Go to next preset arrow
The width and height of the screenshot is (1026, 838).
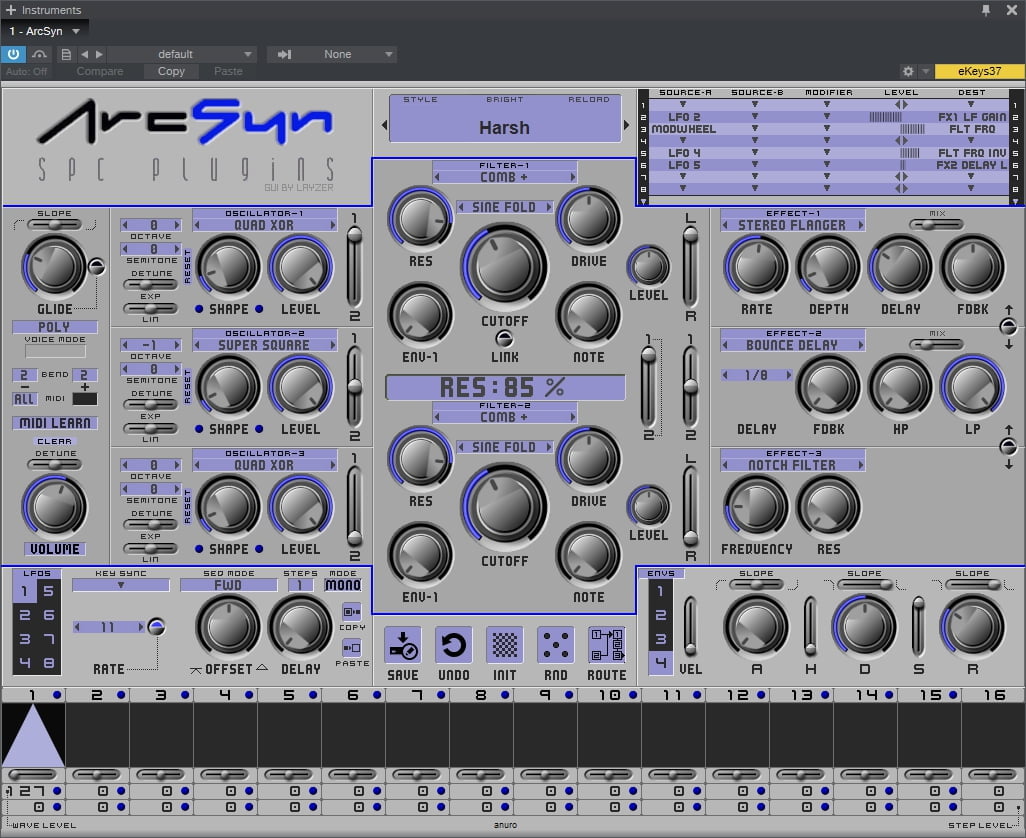point(99,54)
